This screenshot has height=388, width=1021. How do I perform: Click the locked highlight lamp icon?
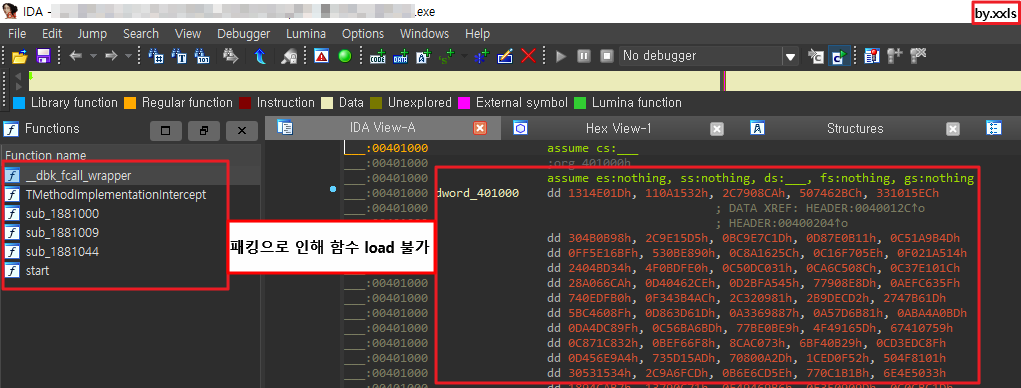(x=290, y=56)
